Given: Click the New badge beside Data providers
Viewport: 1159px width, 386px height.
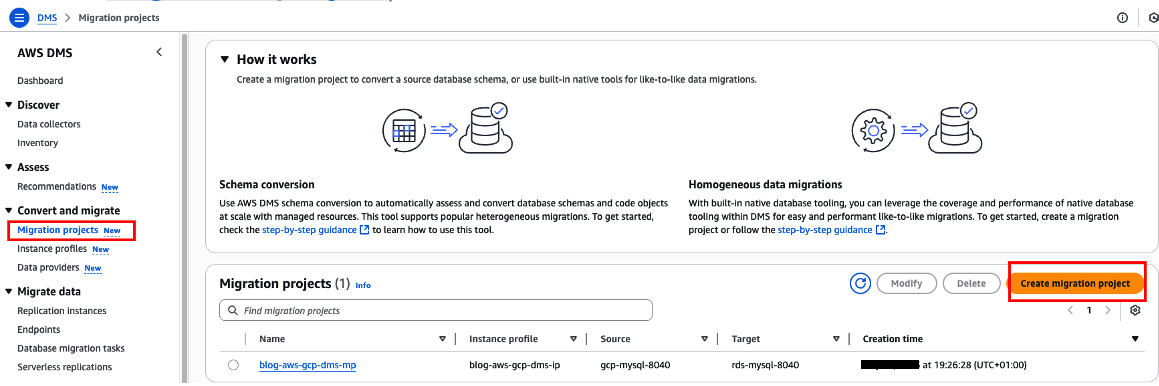Looking at the screenshot, I should [x=93, y=268].
